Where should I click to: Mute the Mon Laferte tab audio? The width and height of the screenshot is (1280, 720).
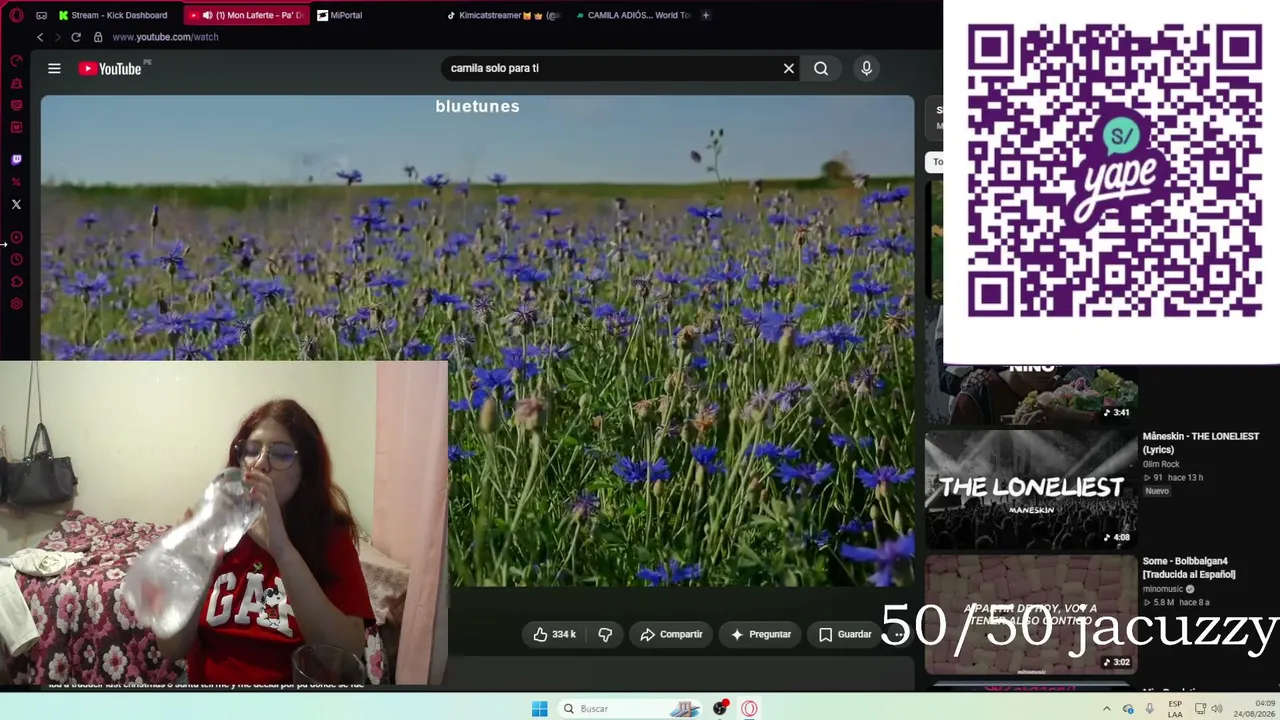[207, 15]
